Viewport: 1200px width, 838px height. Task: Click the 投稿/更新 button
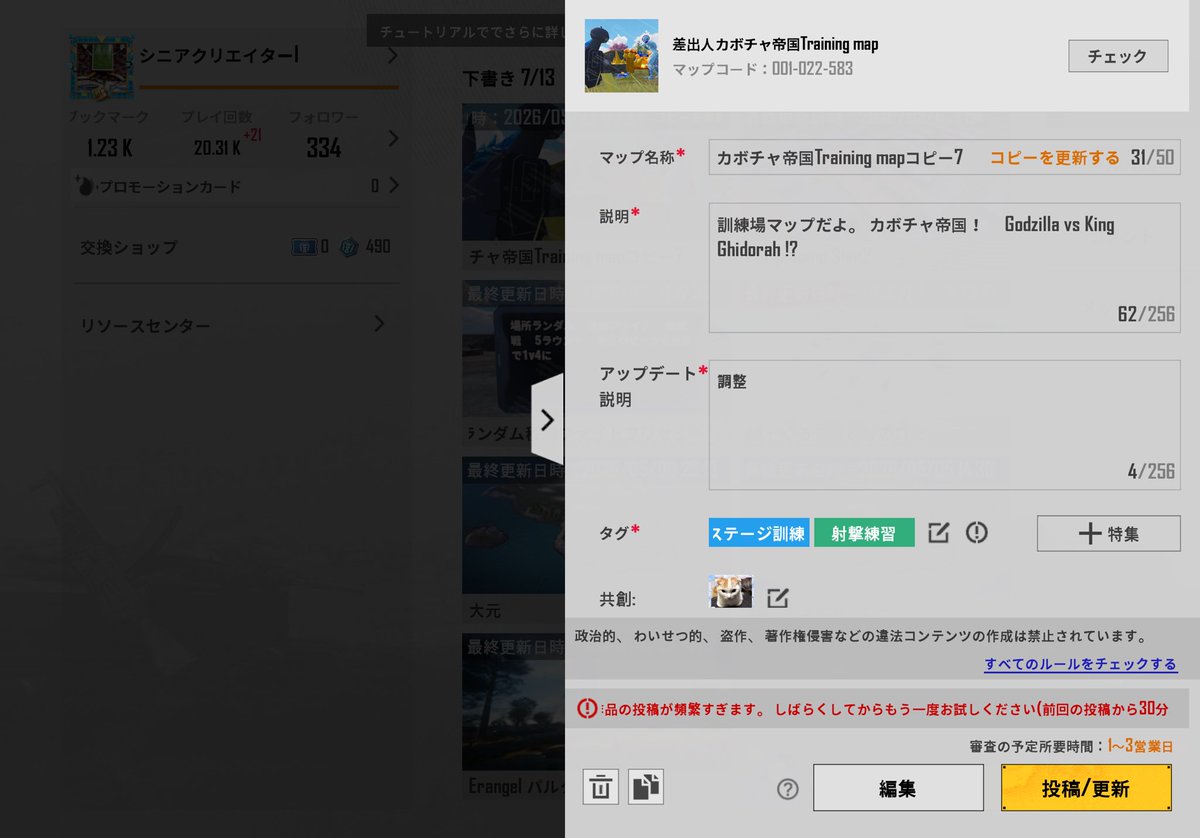1086,788
